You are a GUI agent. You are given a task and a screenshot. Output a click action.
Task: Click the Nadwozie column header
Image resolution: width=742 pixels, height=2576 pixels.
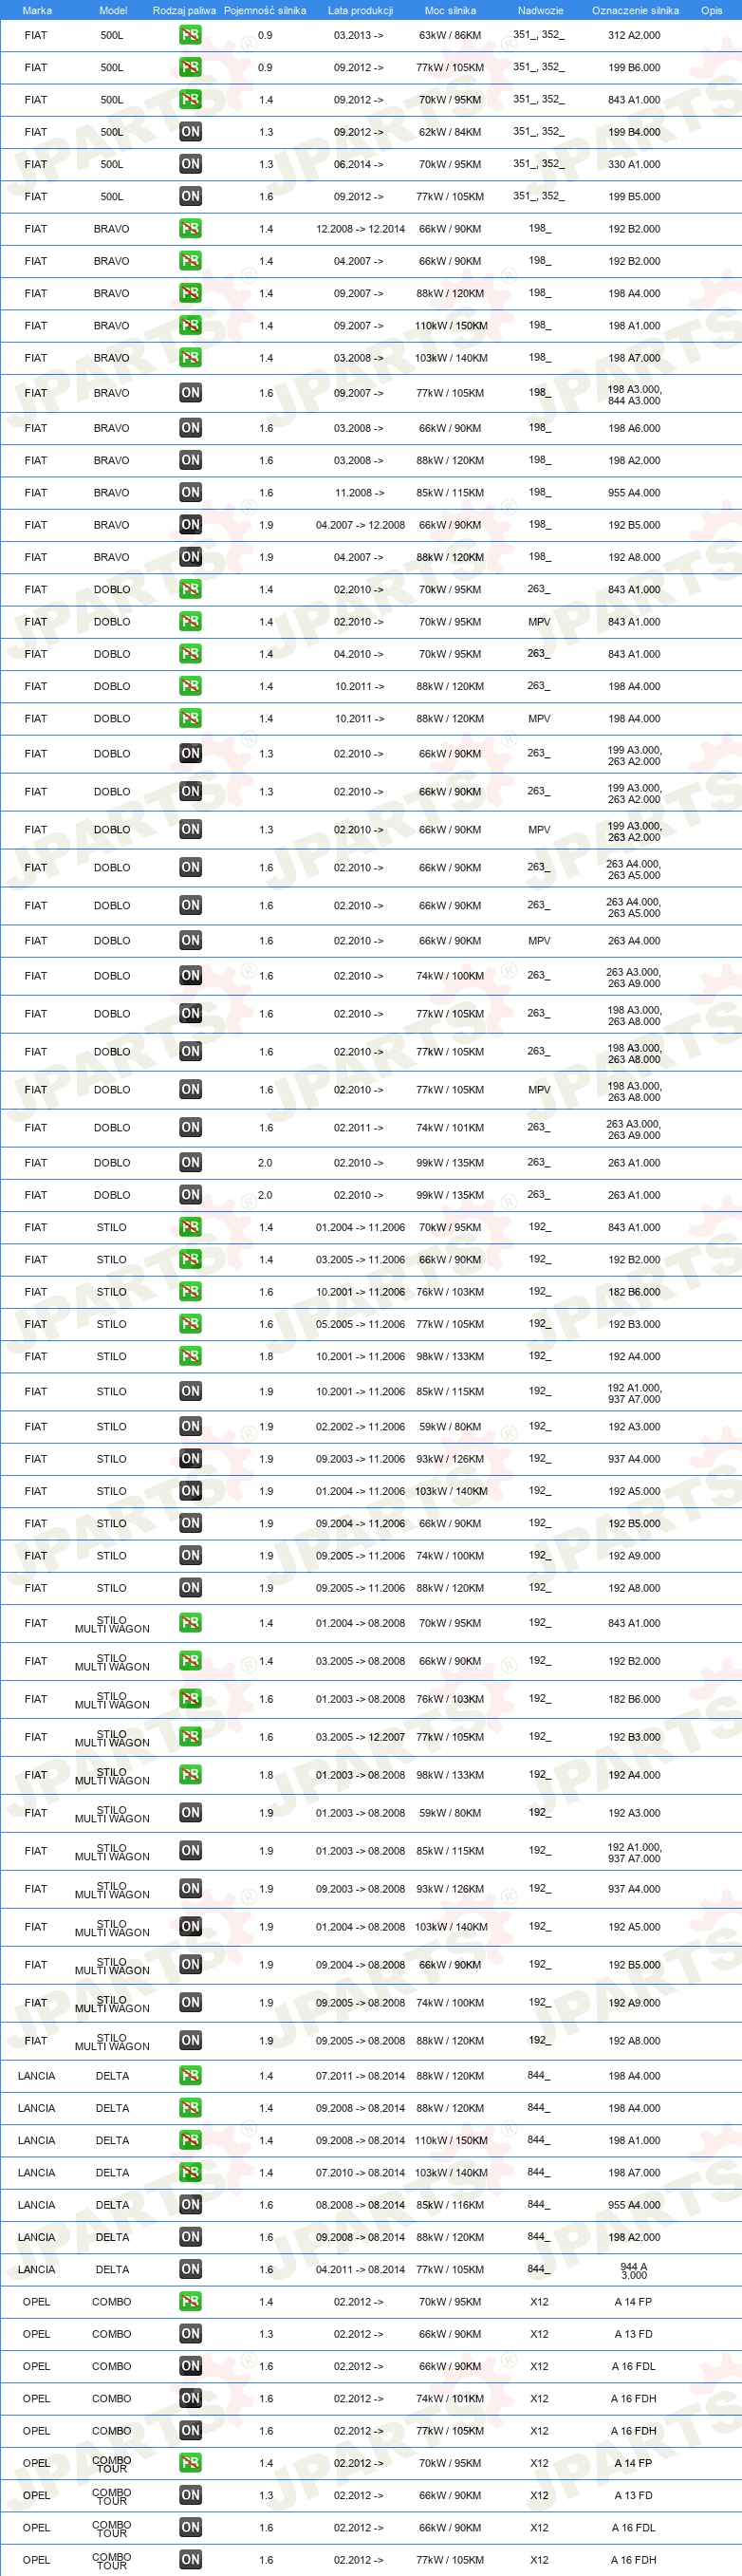pyautogui.click(x=540, y=10)
